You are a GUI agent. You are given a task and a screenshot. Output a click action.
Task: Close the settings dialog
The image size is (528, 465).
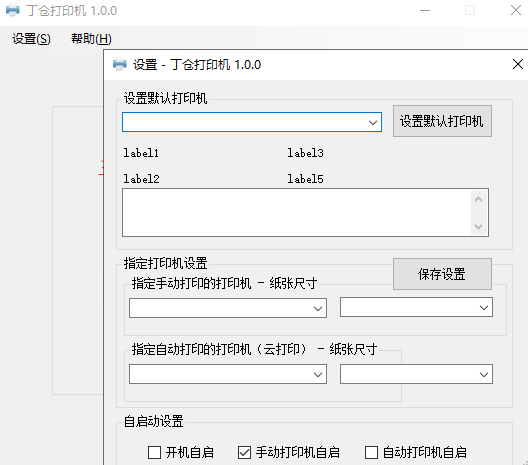coord(518,64)
